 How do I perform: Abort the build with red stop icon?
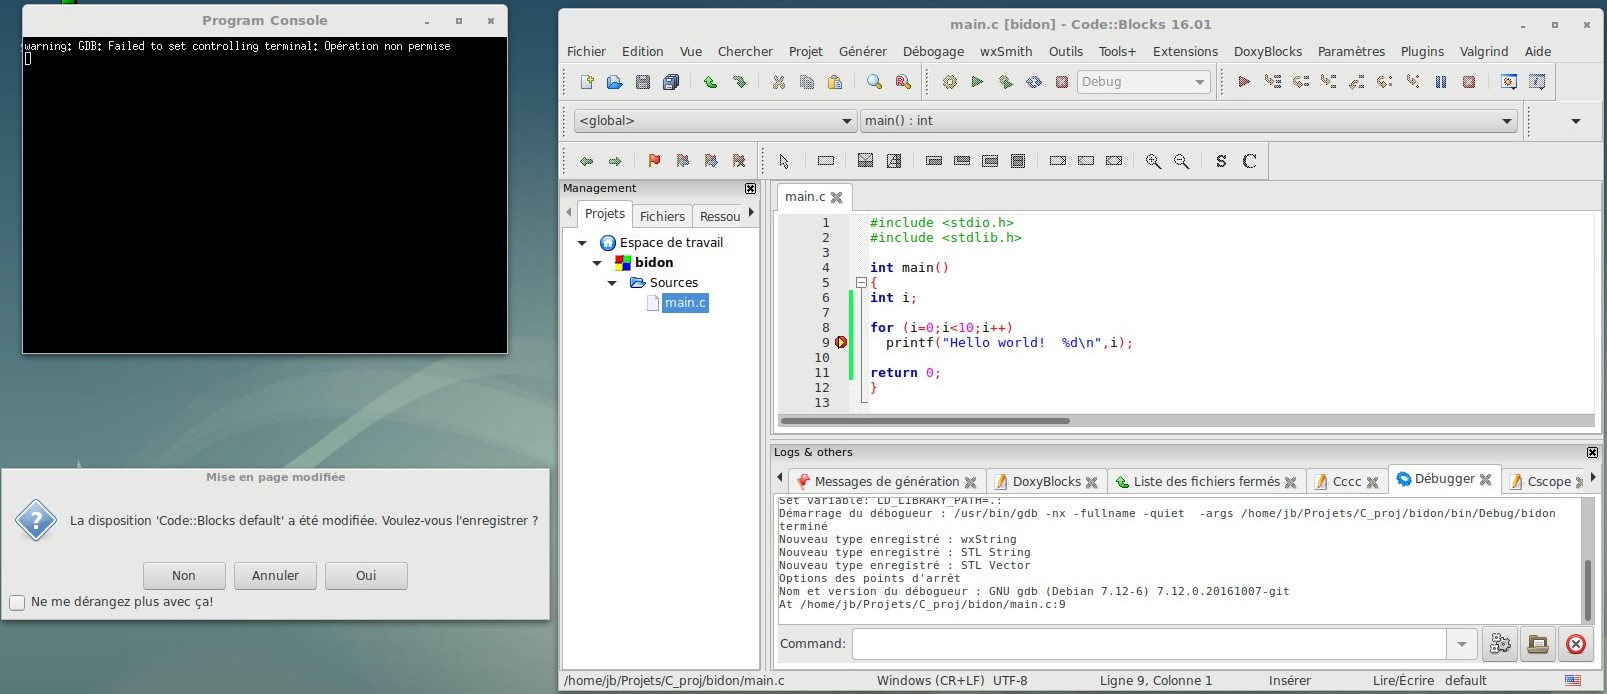point(1062,82)
